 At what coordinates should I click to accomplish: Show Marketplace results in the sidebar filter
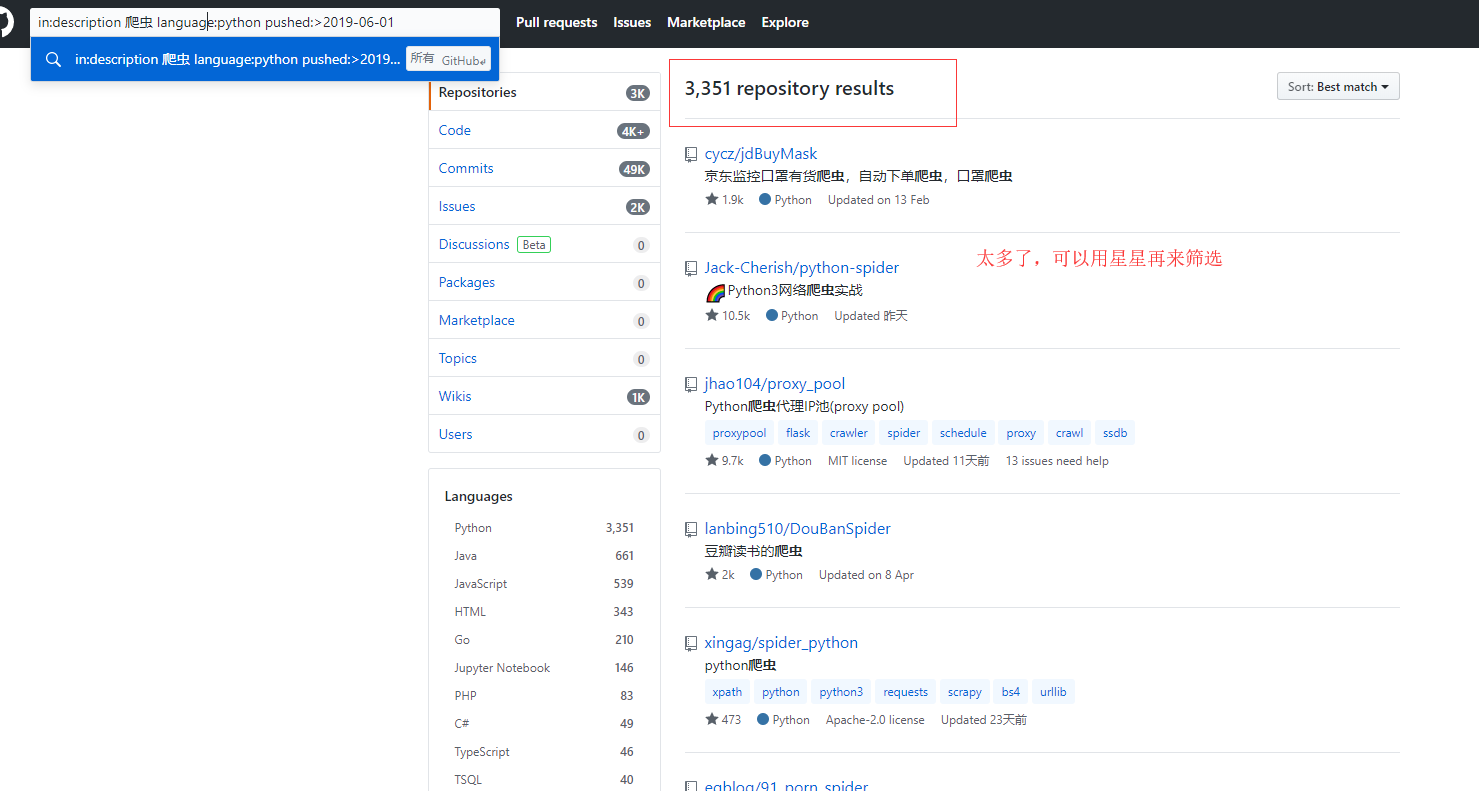pyautogui.click(x=544, y=320)
